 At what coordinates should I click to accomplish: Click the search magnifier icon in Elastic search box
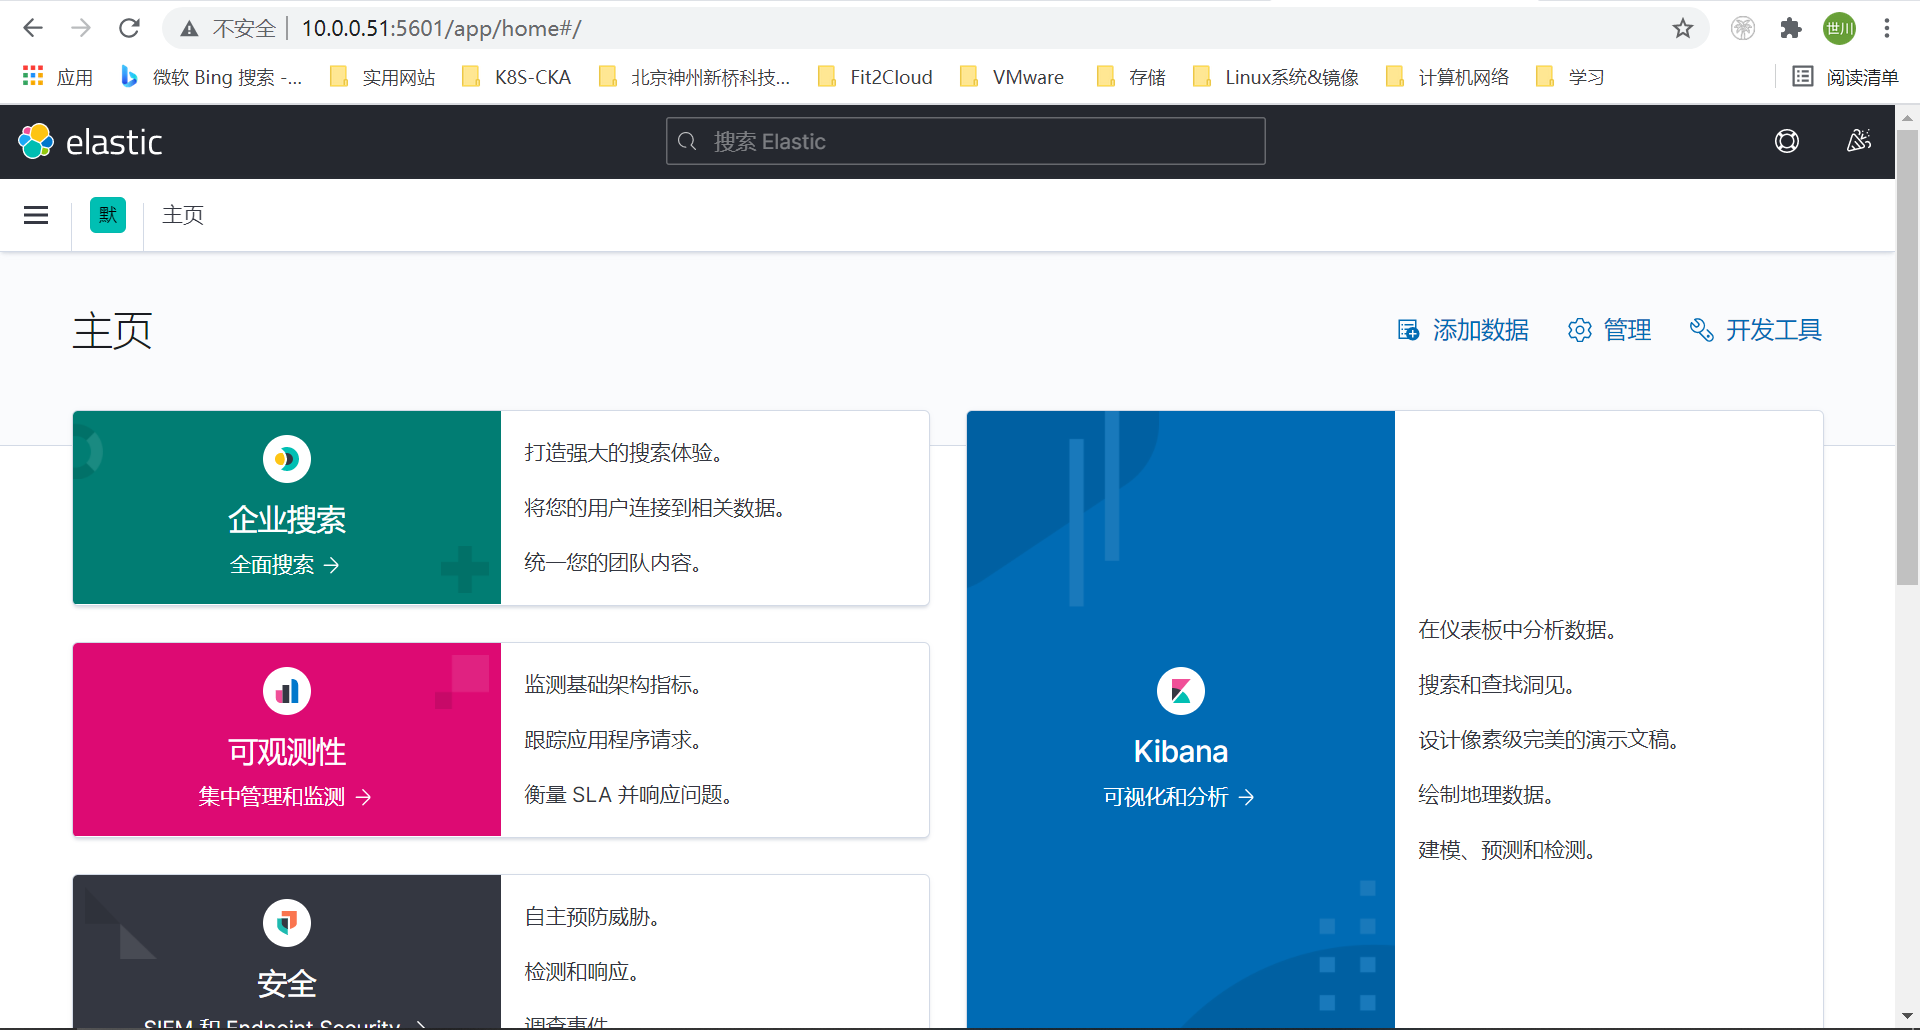[x=687, y=141]
